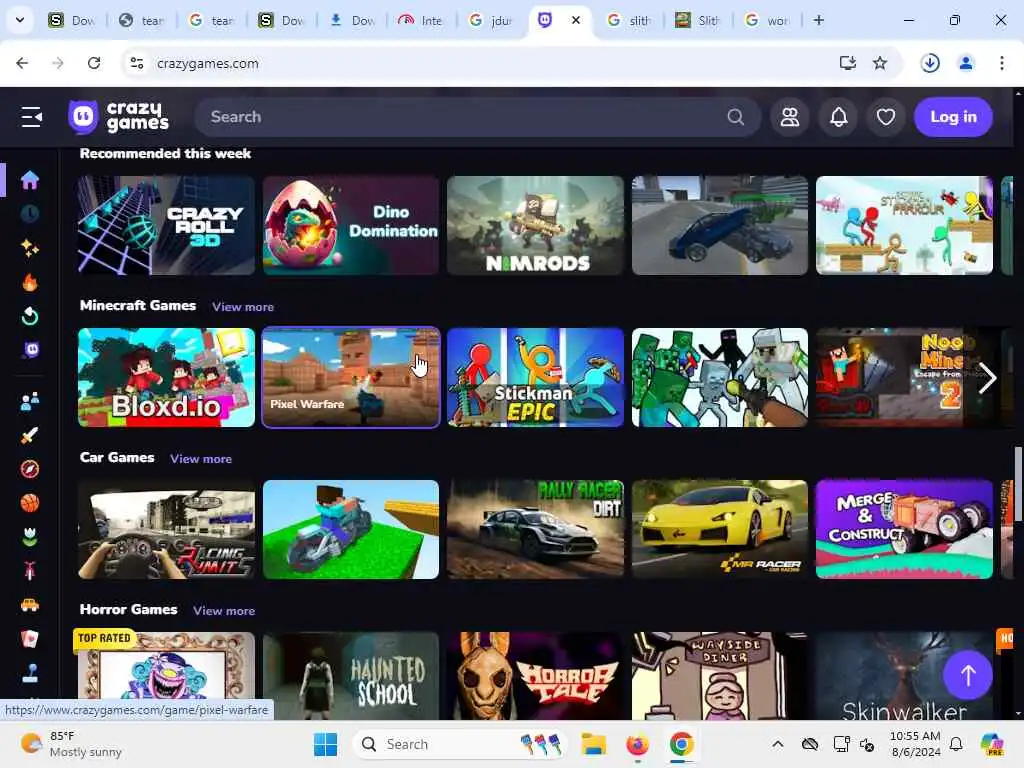Click the page vertical scrollbar thumb
1024x768 pixels.
pyautogui.click(x=1018, y=485)
